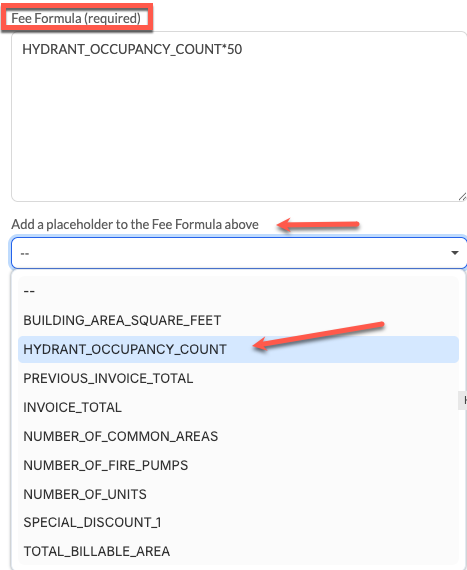Image resolution: width=467 pixels, height=570 pixels.
Task: Choose BUILDING_AREA_SQUARE_FEET placeholder option
Action: point(238,320)
